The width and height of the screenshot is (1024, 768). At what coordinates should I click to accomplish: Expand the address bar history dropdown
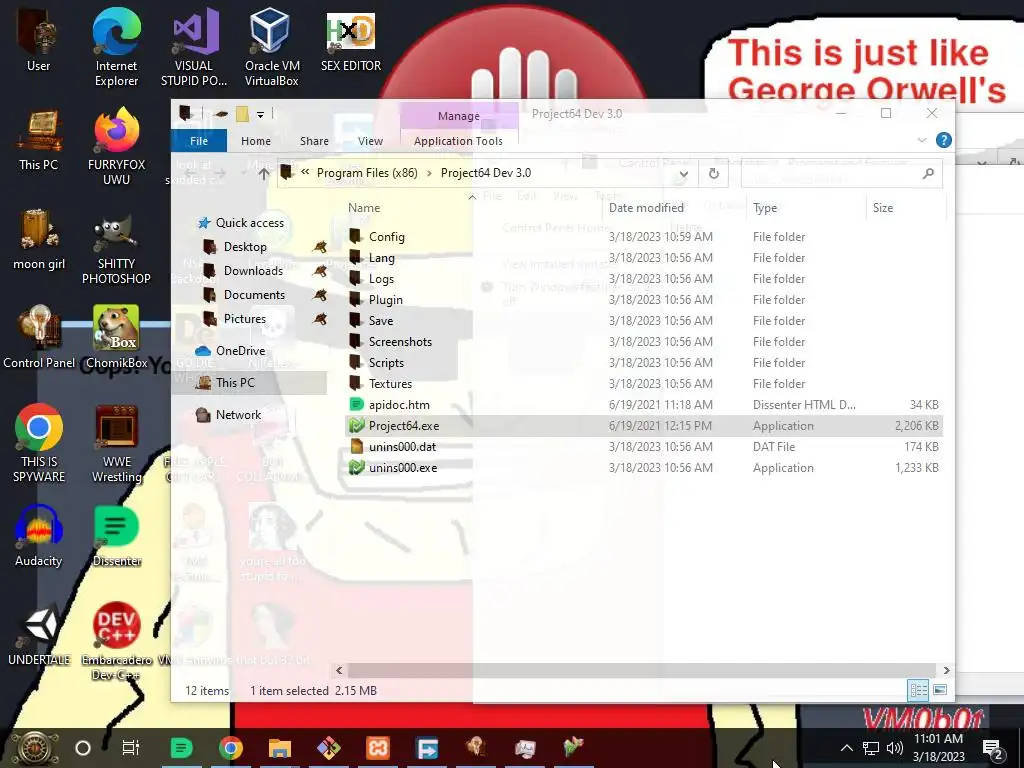pyautogui.click(x=683, y=174)
